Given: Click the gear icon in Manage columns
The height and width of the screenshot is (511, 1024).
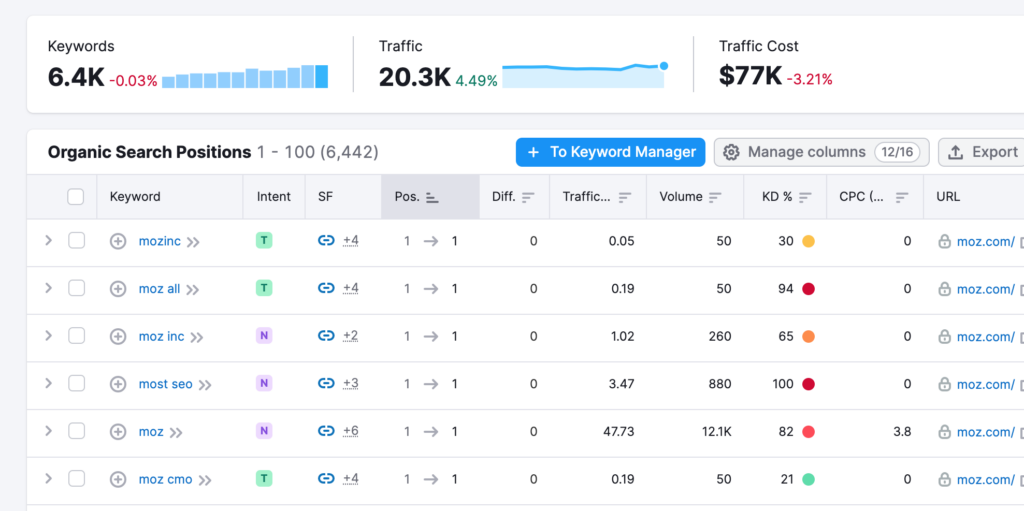Looking at the screenshot, I should click(731, 152).
